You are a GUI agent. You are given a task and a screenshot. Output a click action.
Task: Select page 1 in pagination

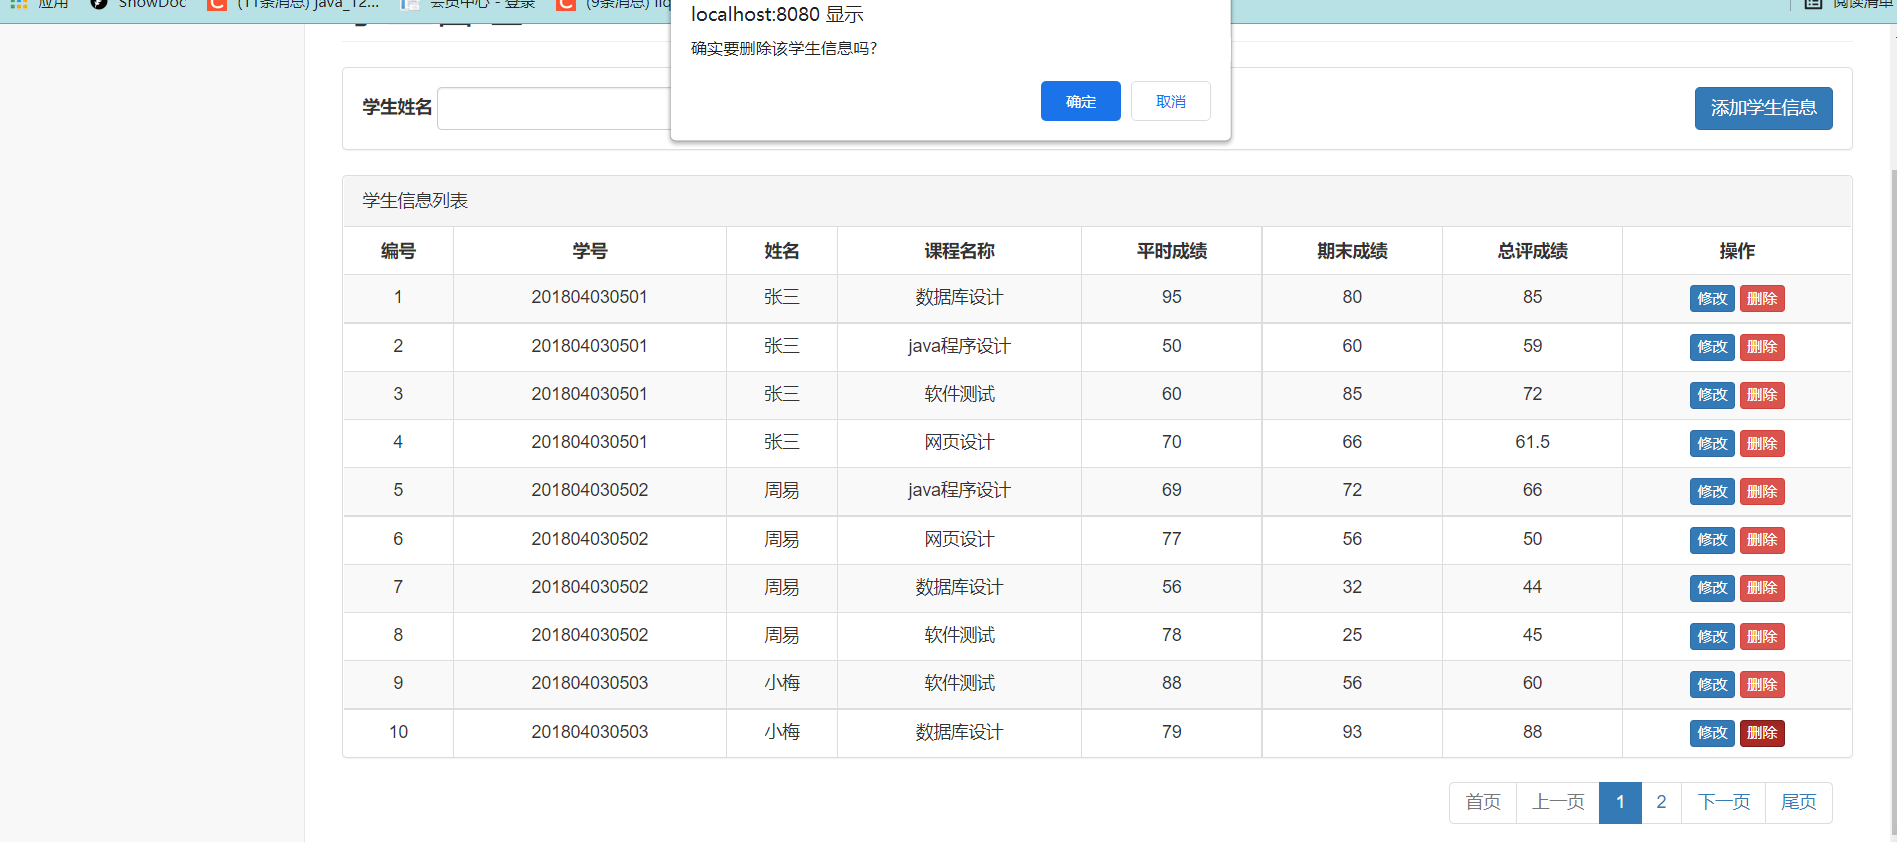1620,802
